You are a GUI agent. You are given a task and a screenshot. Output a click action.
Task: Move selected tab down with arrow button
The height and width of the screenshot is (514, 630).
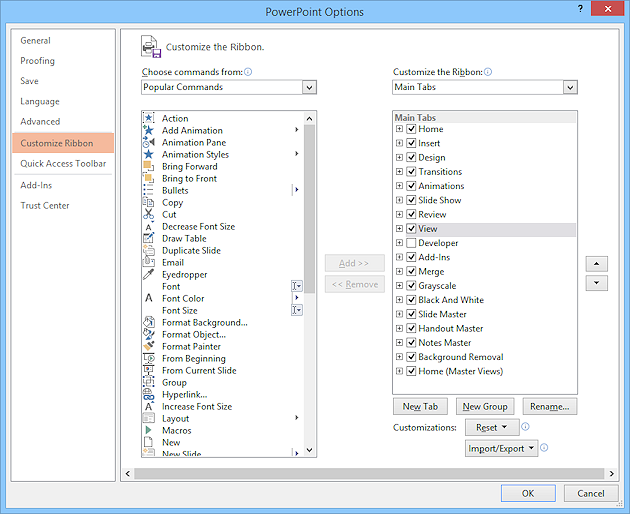(x=597, y=283)
